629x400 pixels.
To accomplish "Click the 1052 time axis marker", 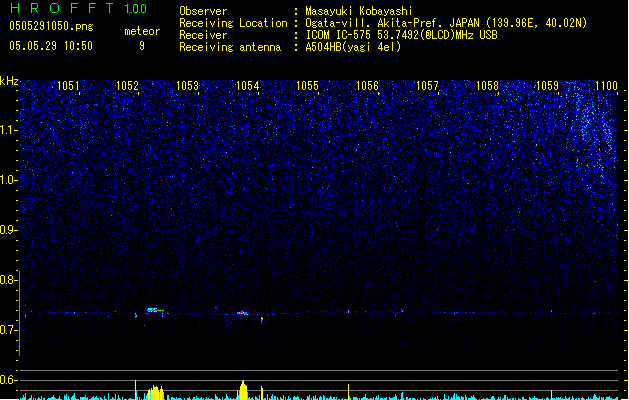I will [x=128, y=85].
